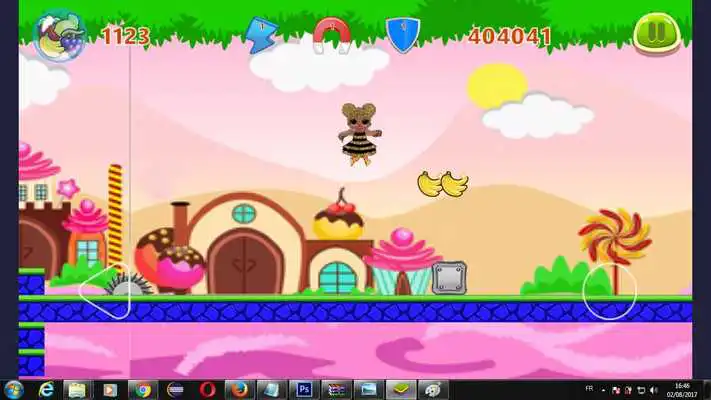Click the bee-dress doll character
This screenshot has height=400, width=711.
tap(360, 134)
